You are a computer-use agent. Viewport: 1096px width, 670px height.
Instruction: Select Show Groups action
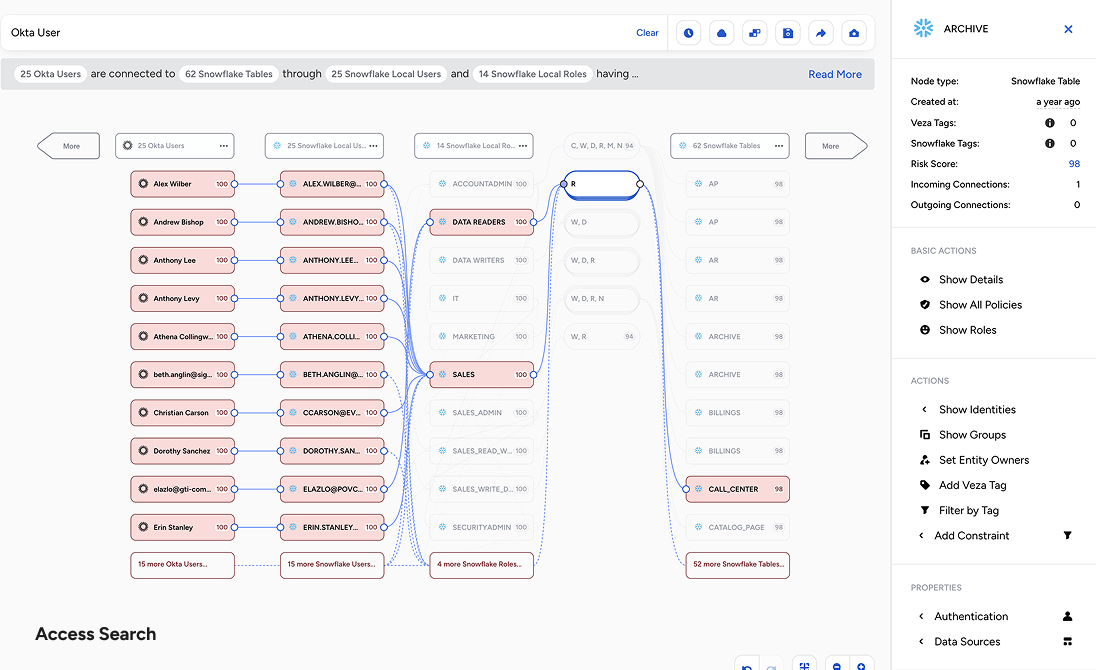(972, 435)
